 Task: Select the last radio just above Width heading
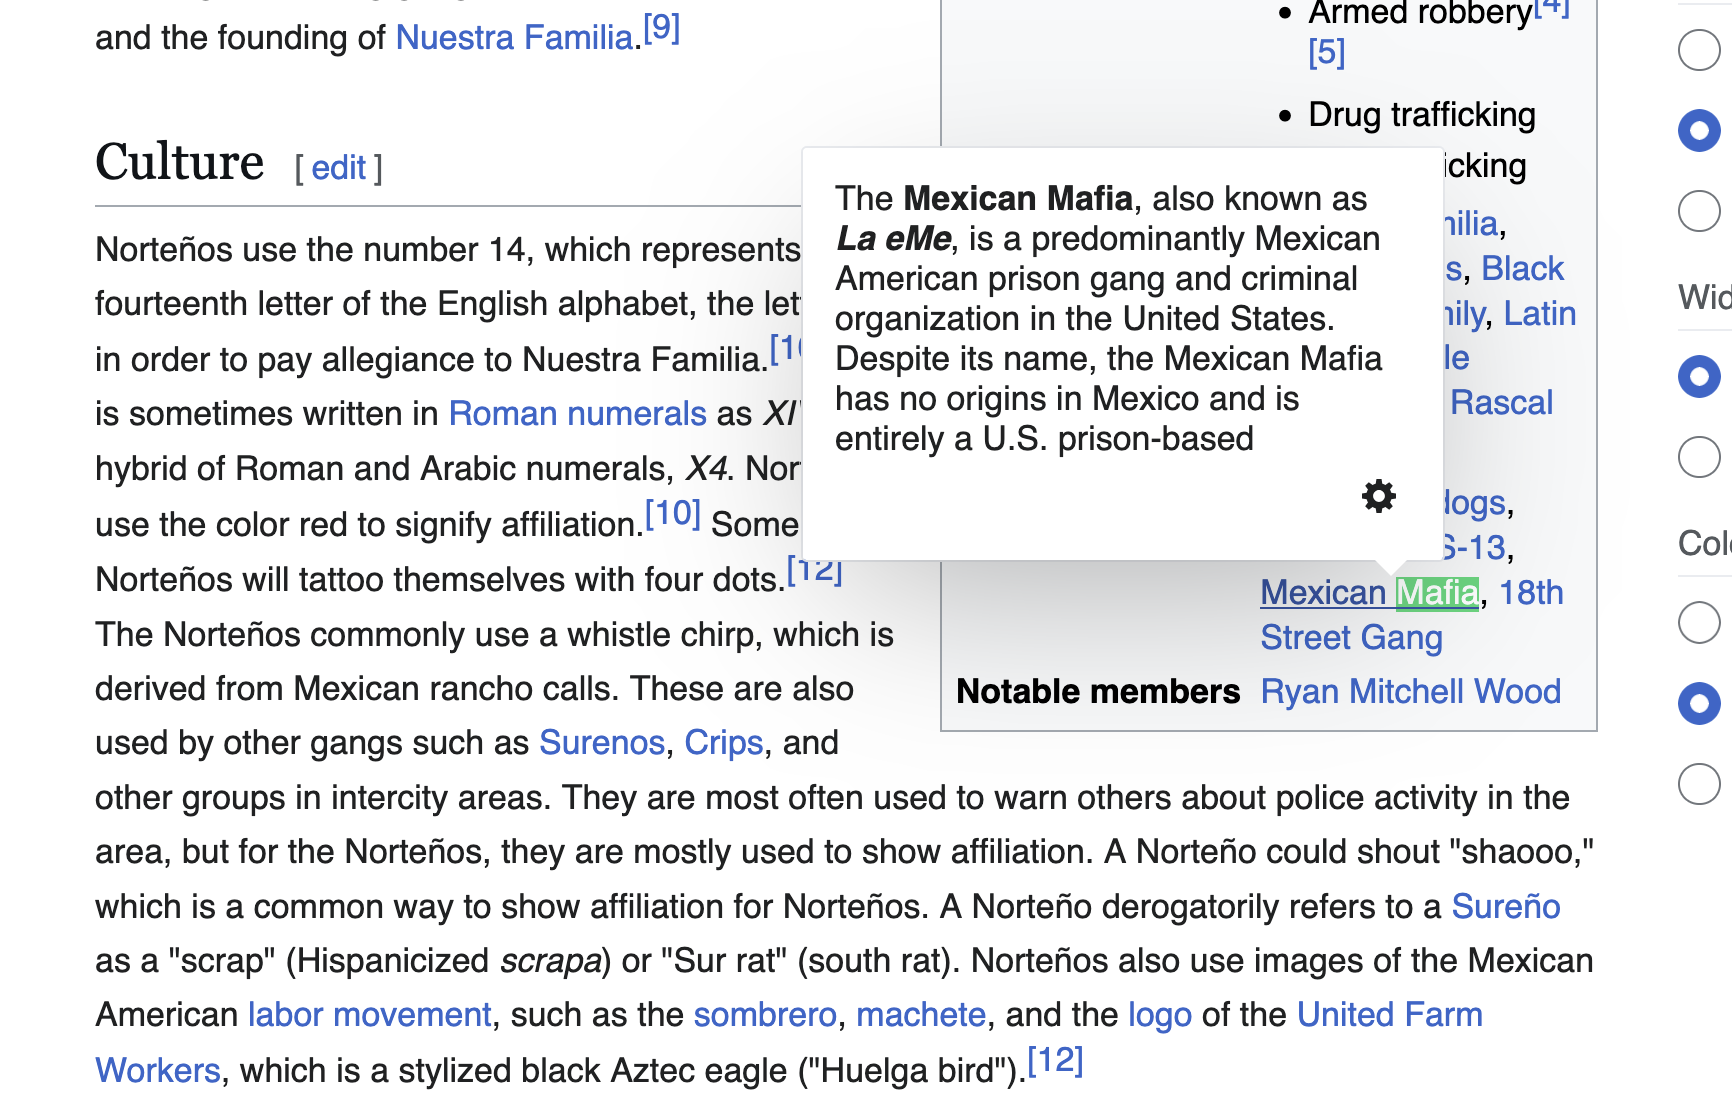pos(1699,211)
